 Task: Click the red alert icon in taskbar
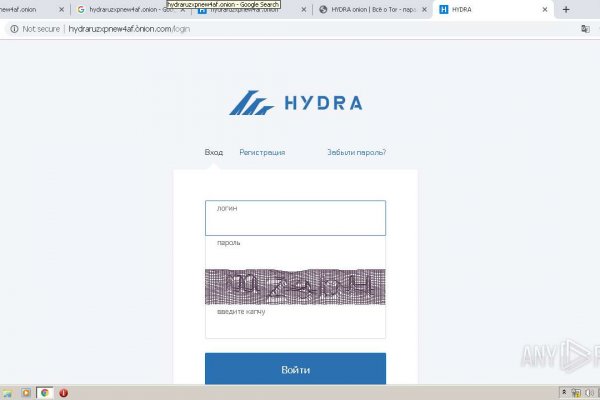(x=63, y=393)
